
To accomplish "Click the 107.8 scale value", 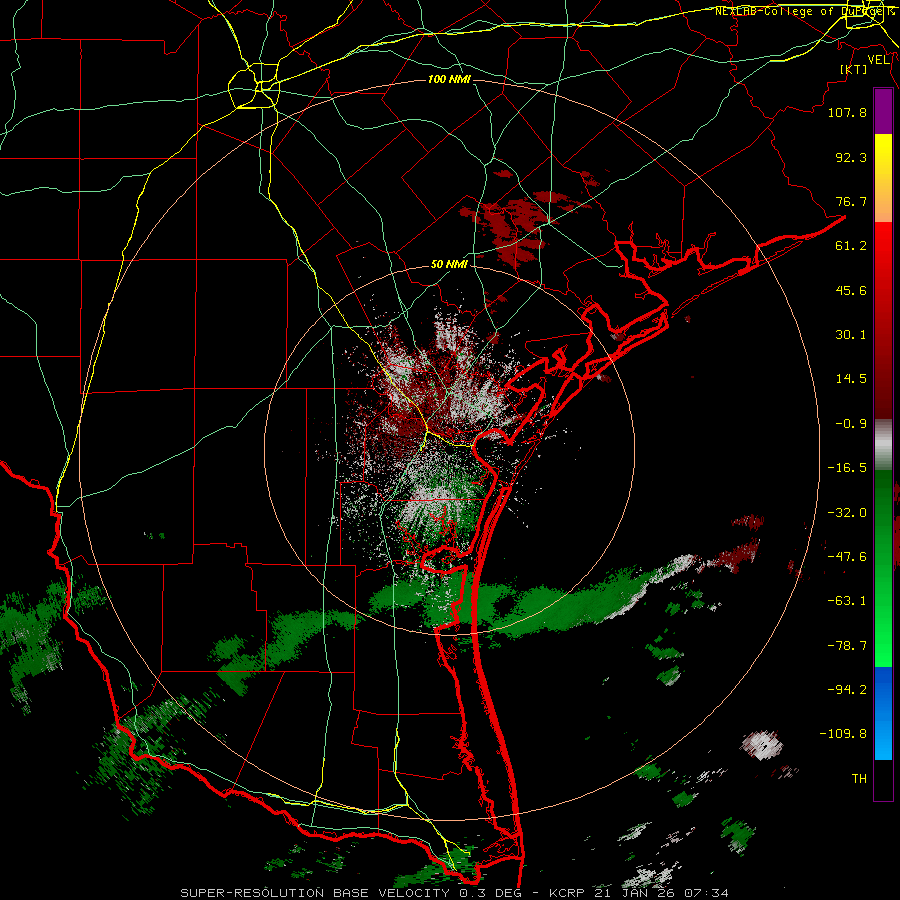I will tap(847, 112).
